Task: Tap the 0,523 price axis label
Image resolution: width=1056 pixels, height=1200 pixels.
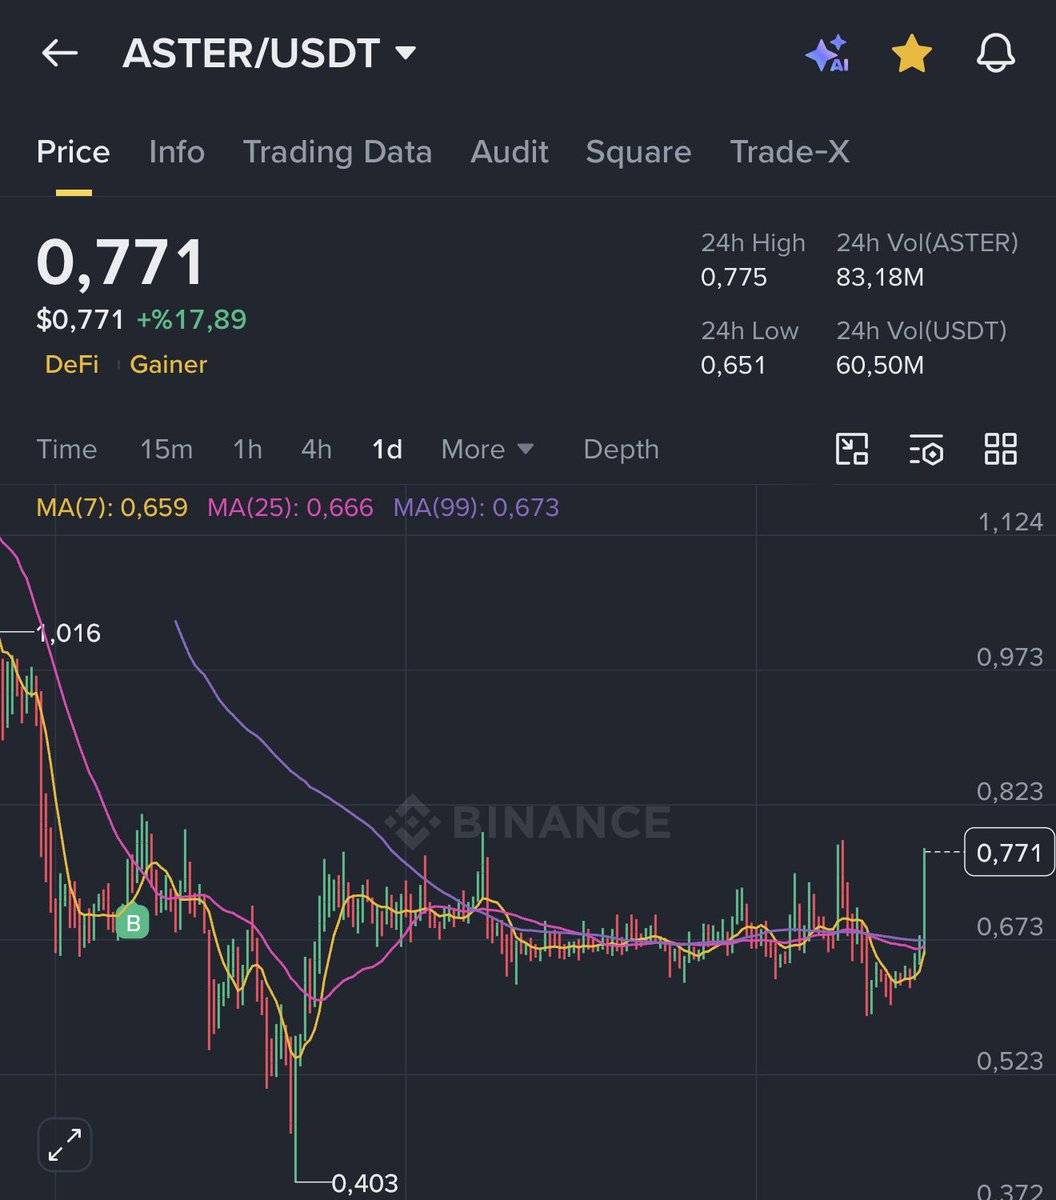Action: pos(1010,1061)
